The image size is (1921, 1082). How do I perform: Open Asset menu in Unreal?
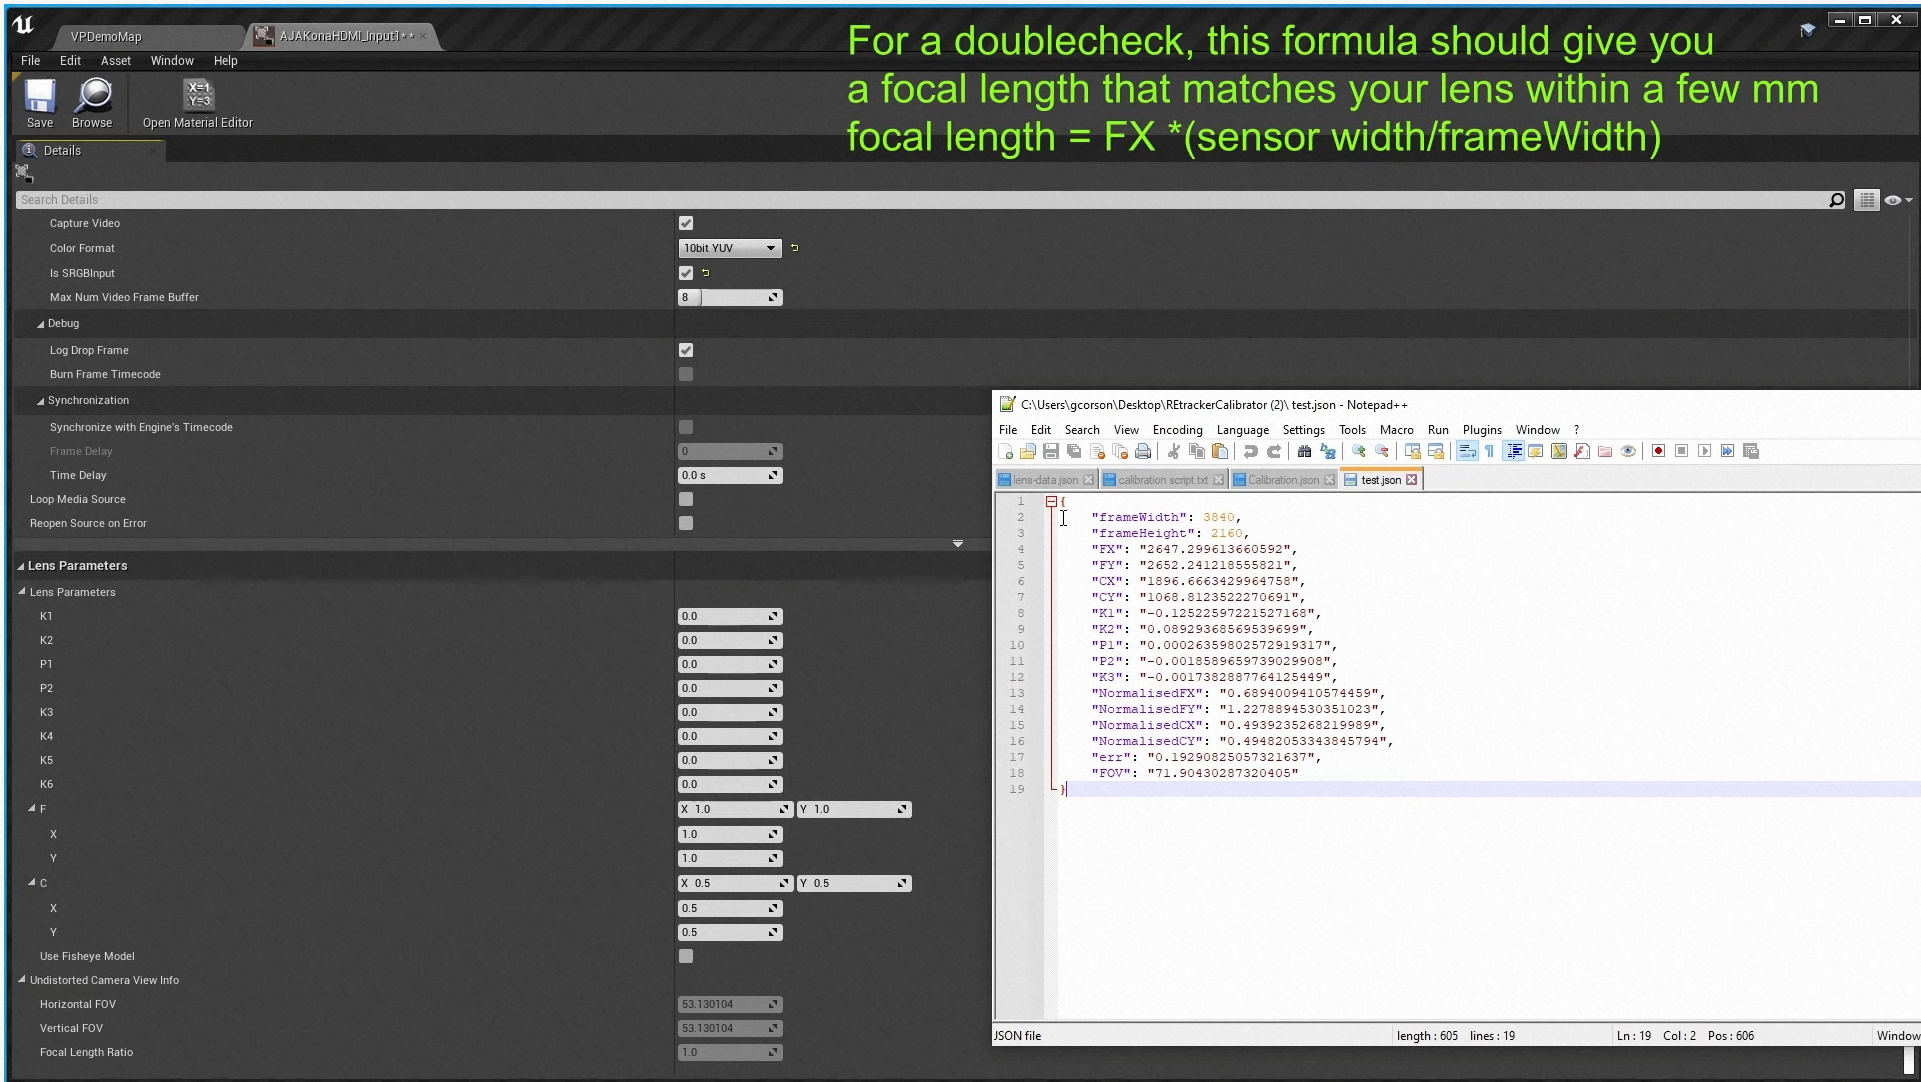click(116, 61)
